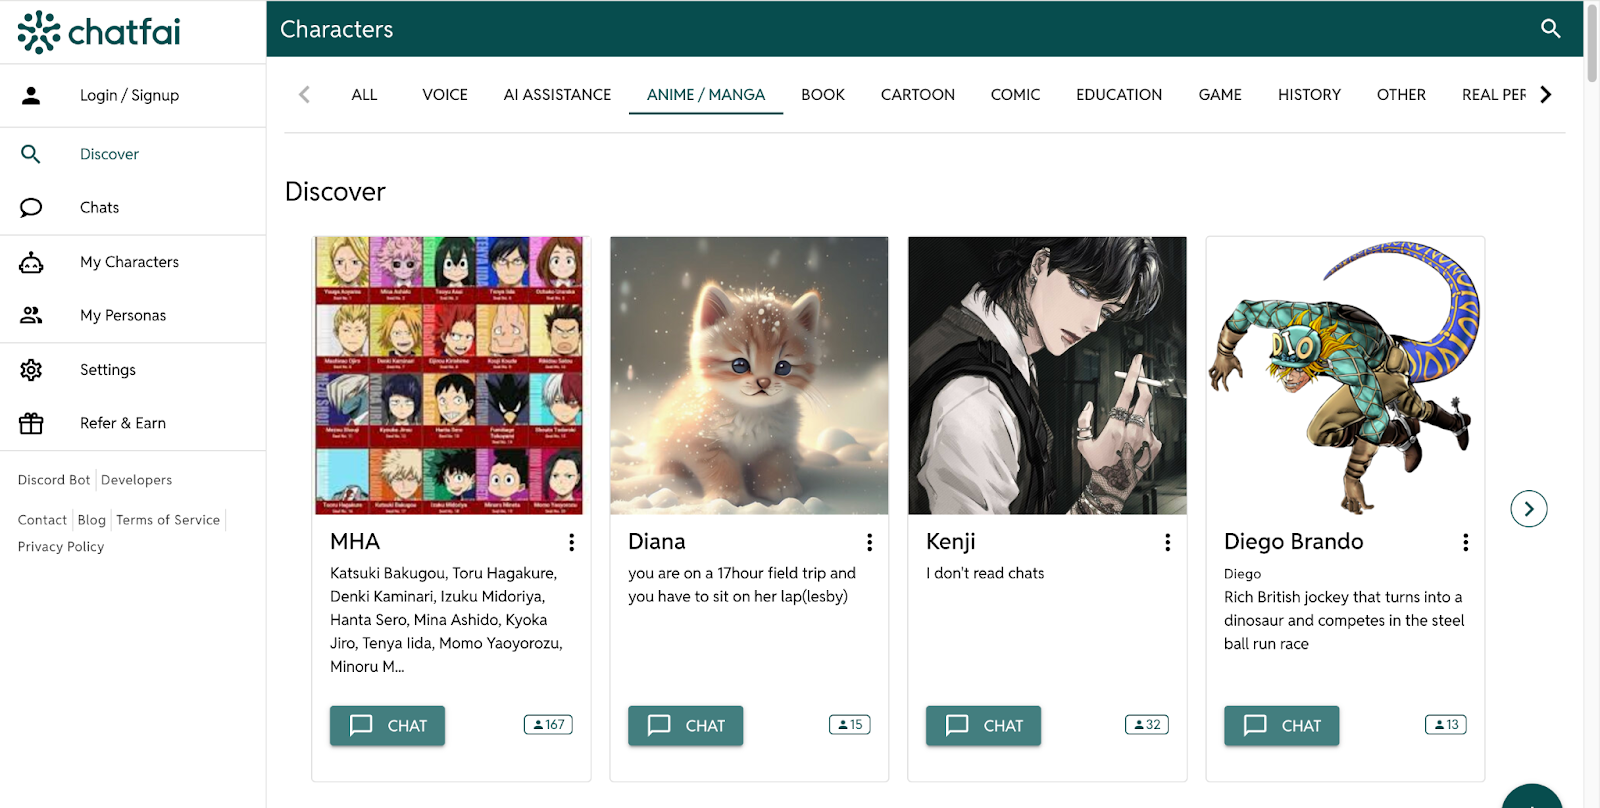Screen dimensions: 1600x808
Task: Open the Privacy Policy link
Action: pyautogui.click(x=61, y=547)
